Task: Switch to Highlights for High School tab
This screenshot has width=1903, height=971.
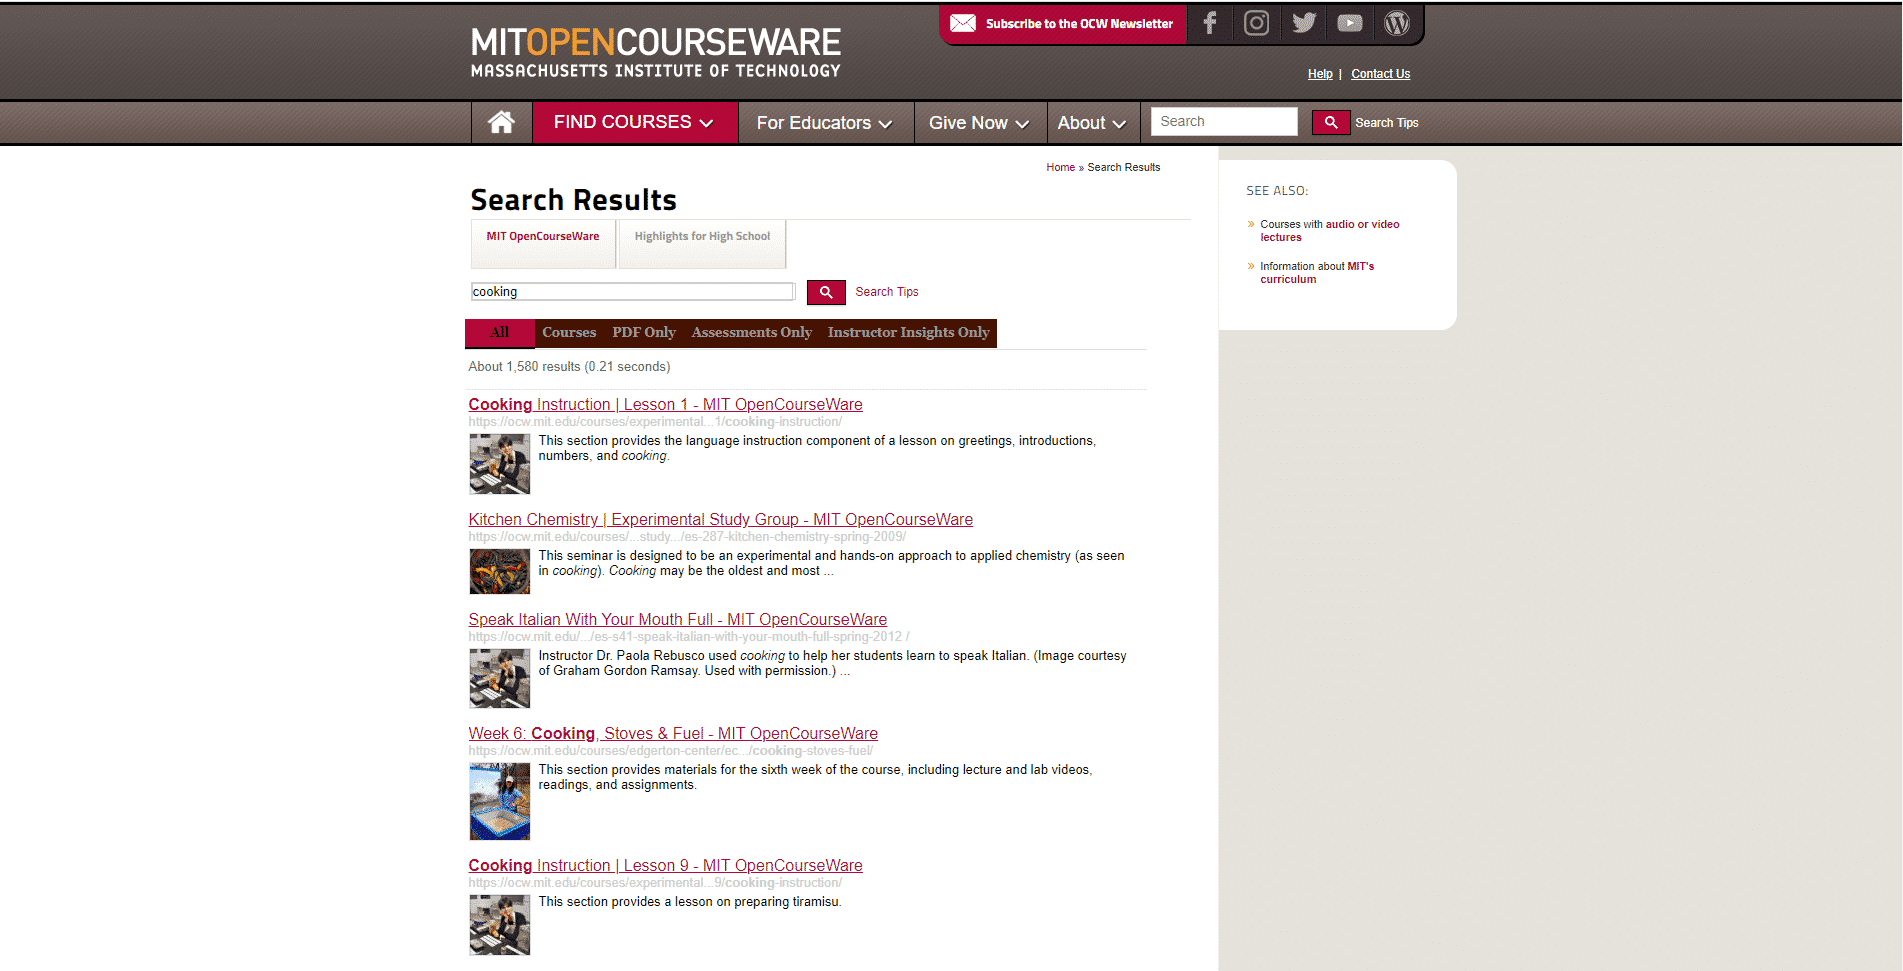Action: click(x=702, y=244)
